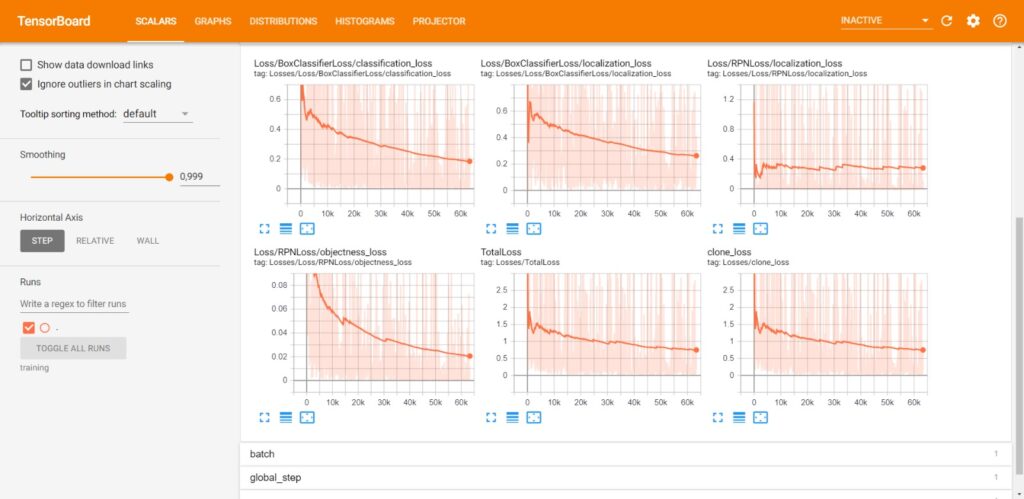Expand RPNLoss objectness_loss chart to full size
The height and width of the screenshot is (499, 1024).
point(264,417)
